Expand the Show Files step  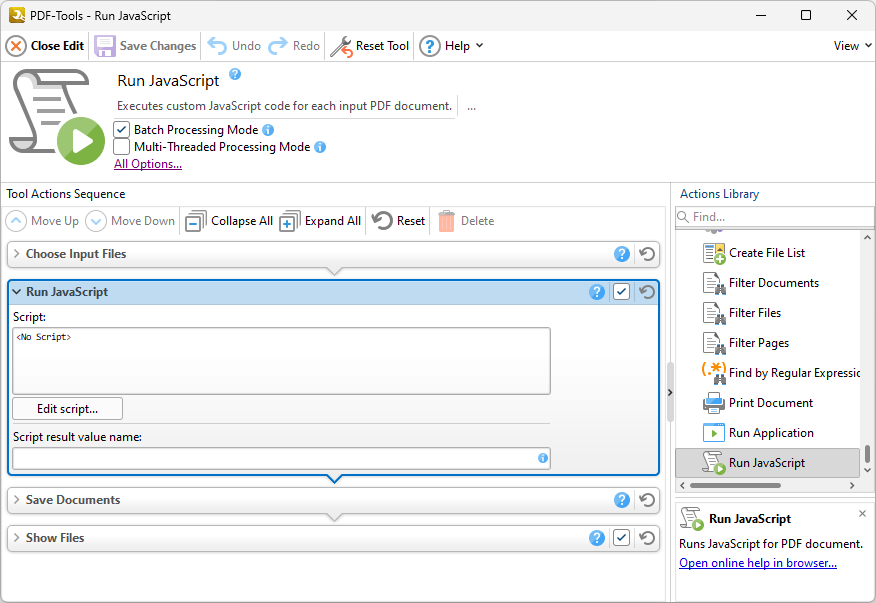[x=17, y=538]
